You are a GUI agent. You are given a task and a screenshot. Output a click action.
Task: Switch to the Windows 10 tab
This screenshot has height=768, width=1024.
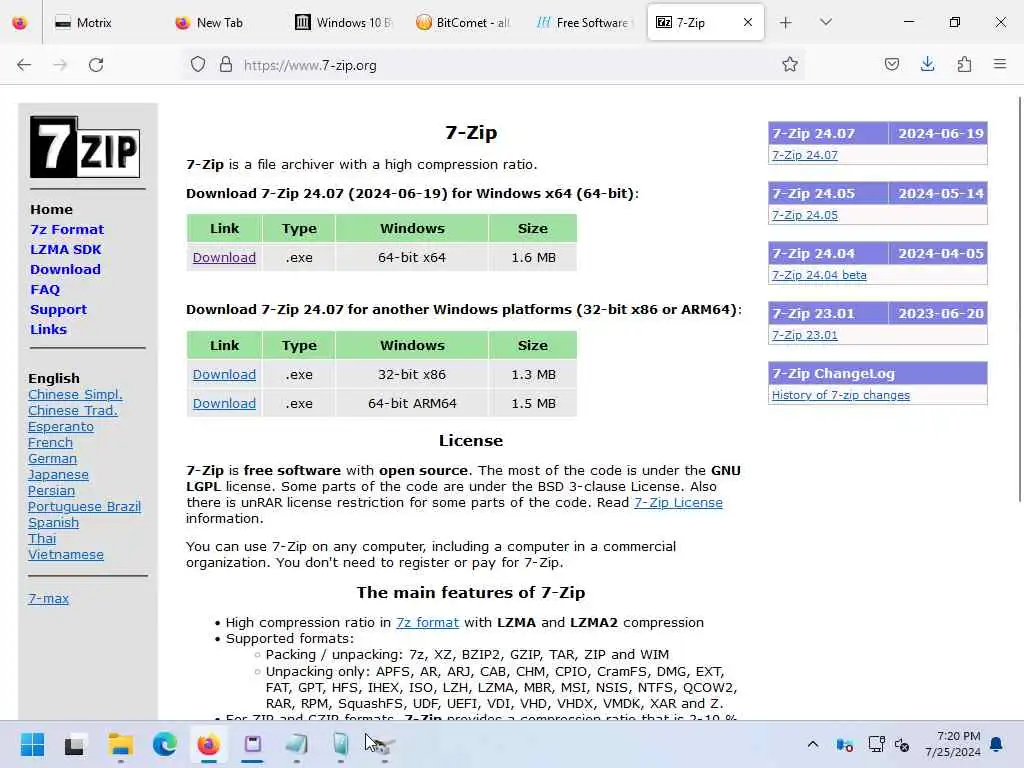[x=343, y=23]
